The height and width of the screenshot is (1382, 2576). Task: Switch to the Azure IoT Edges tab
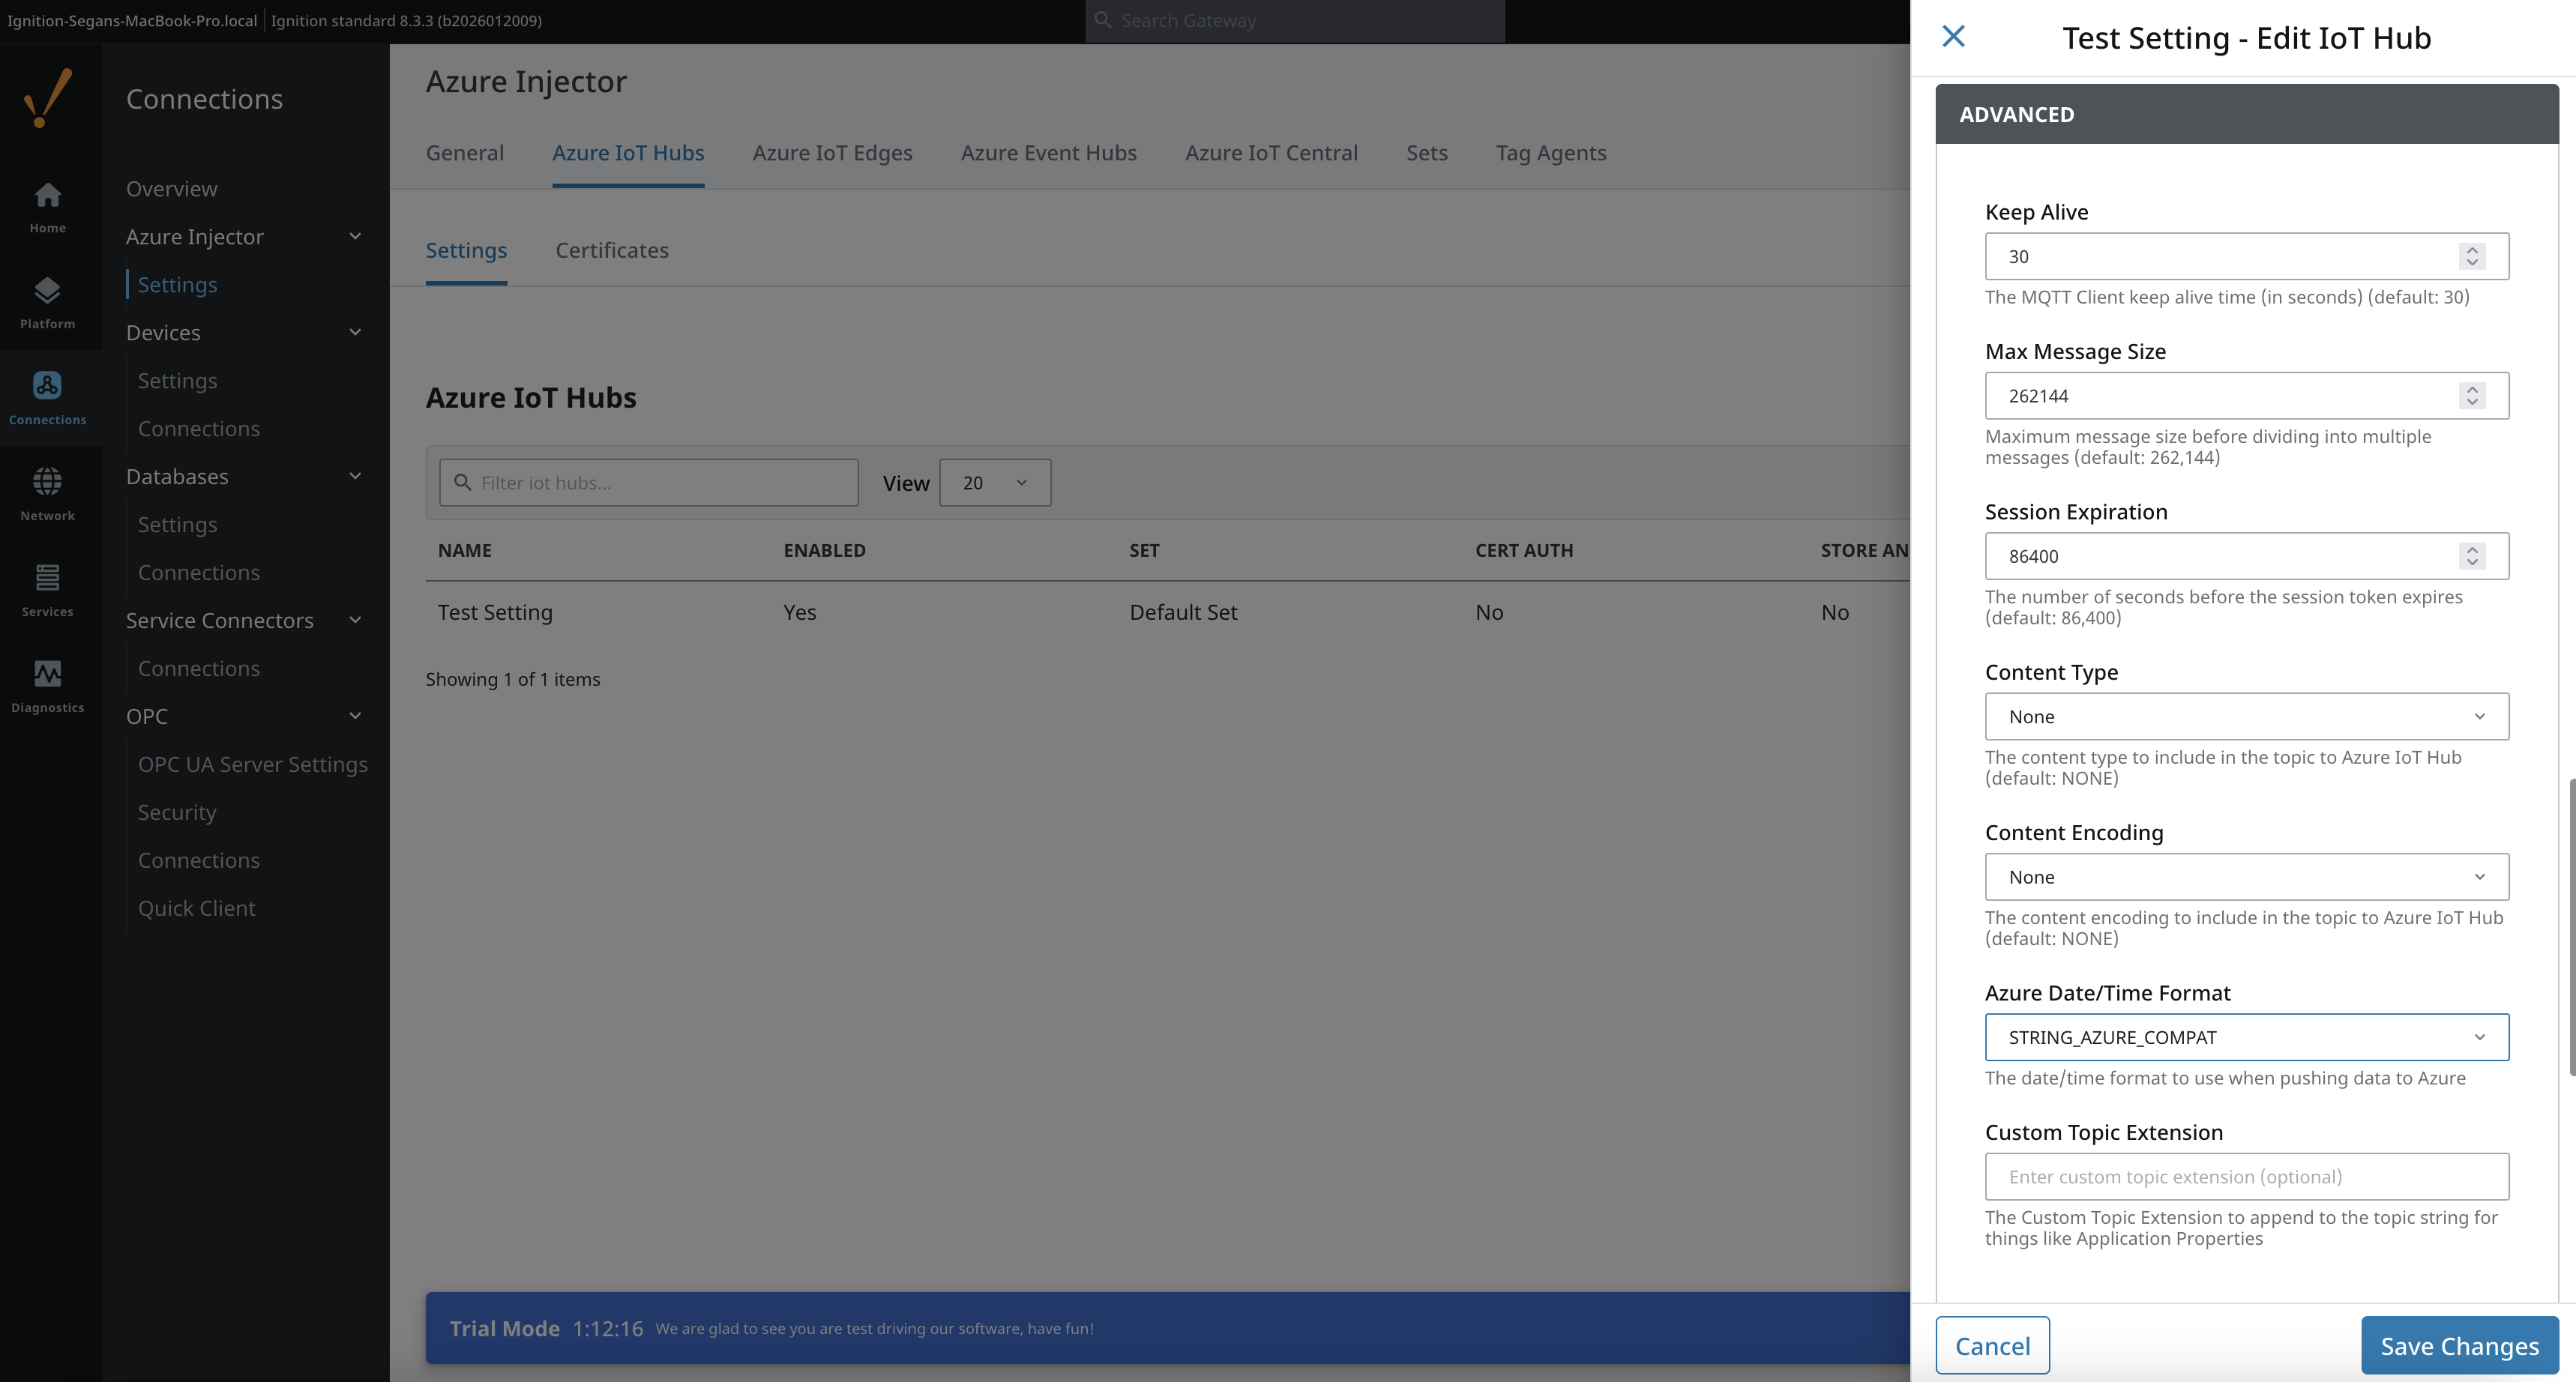click(x=832, y=153)
